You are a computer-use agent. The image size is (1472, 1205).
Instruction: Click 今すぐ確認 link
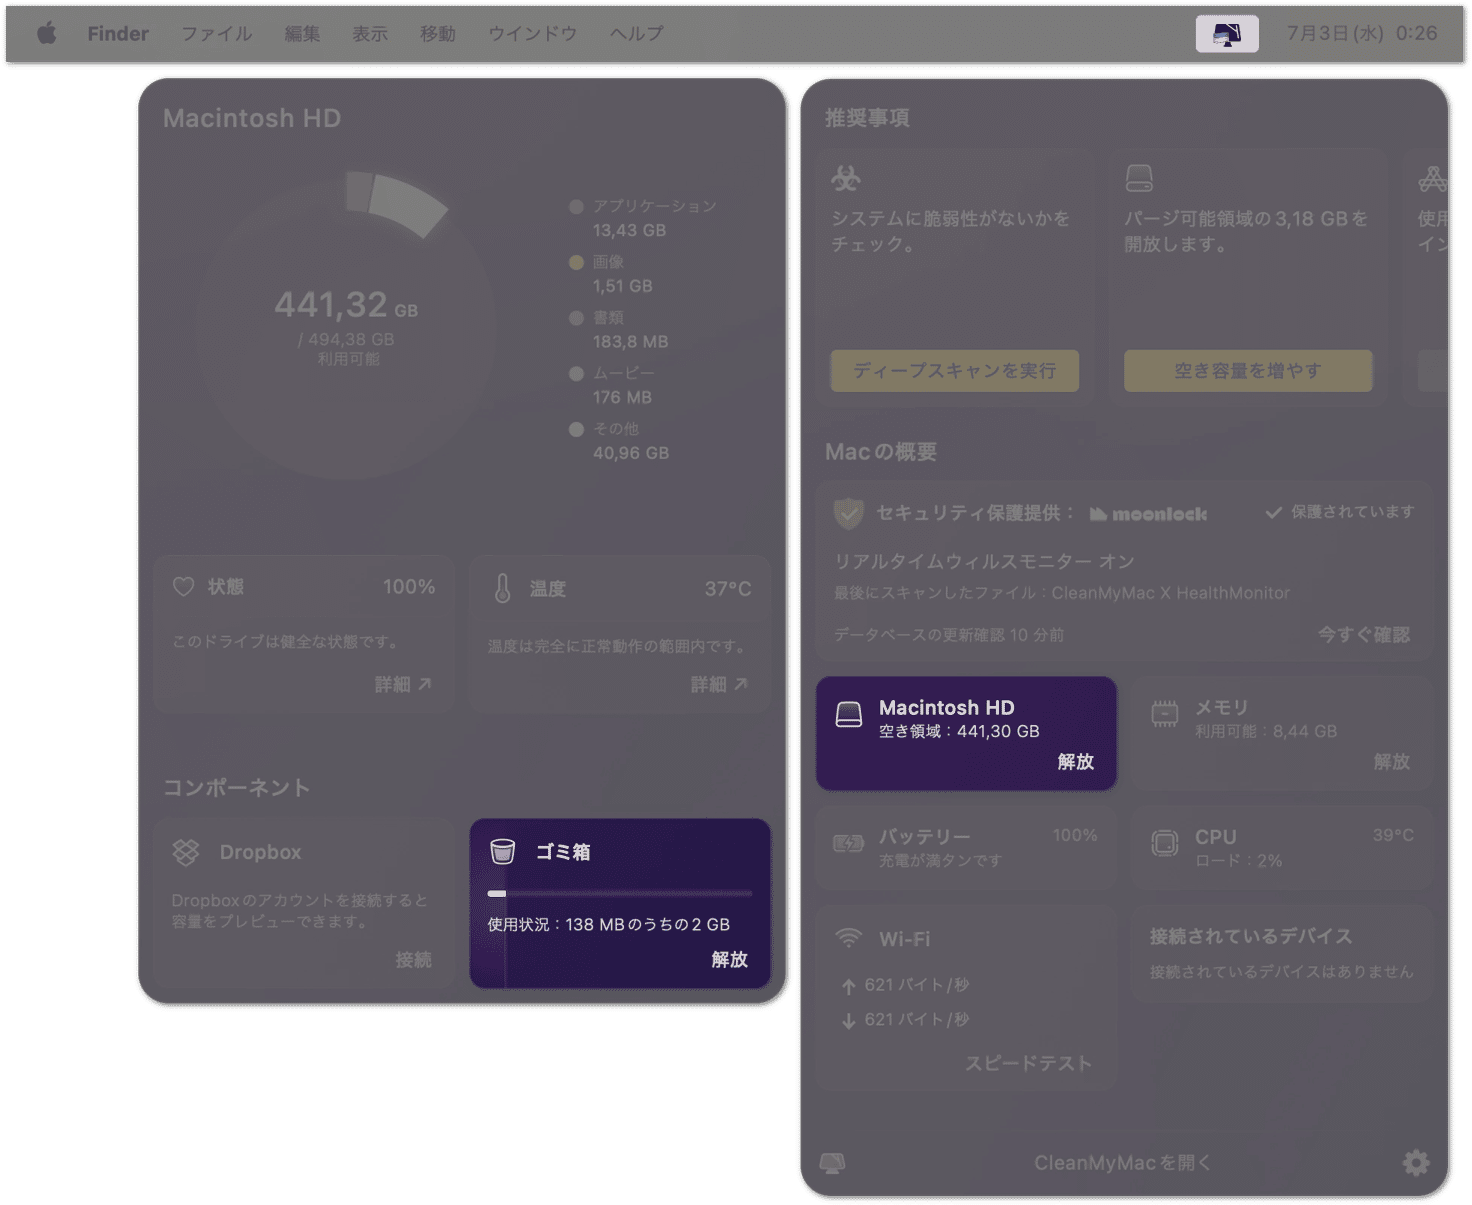click(x=1363, y=635)
